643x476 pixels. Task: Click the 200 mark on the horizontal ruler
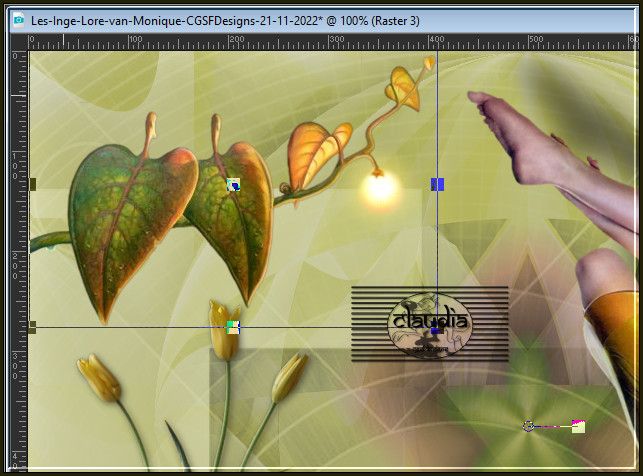[236, 40]
